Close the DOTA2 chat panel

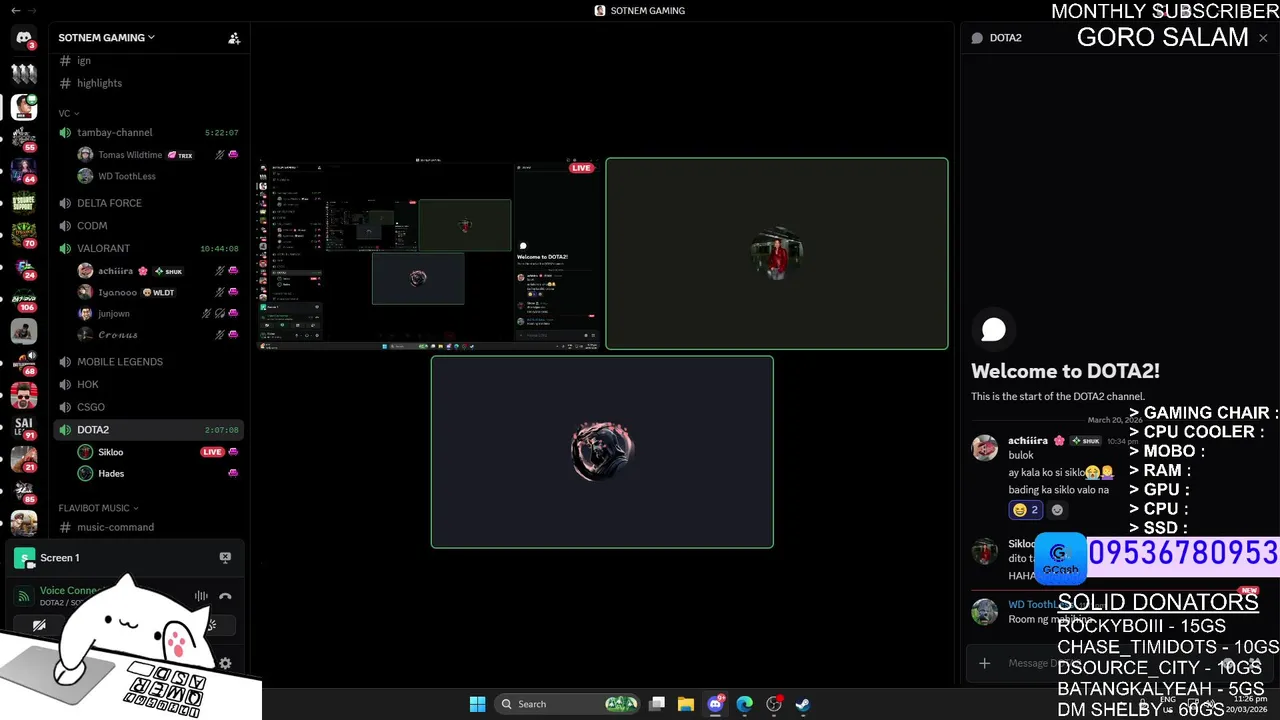(x=1263, y=38)
